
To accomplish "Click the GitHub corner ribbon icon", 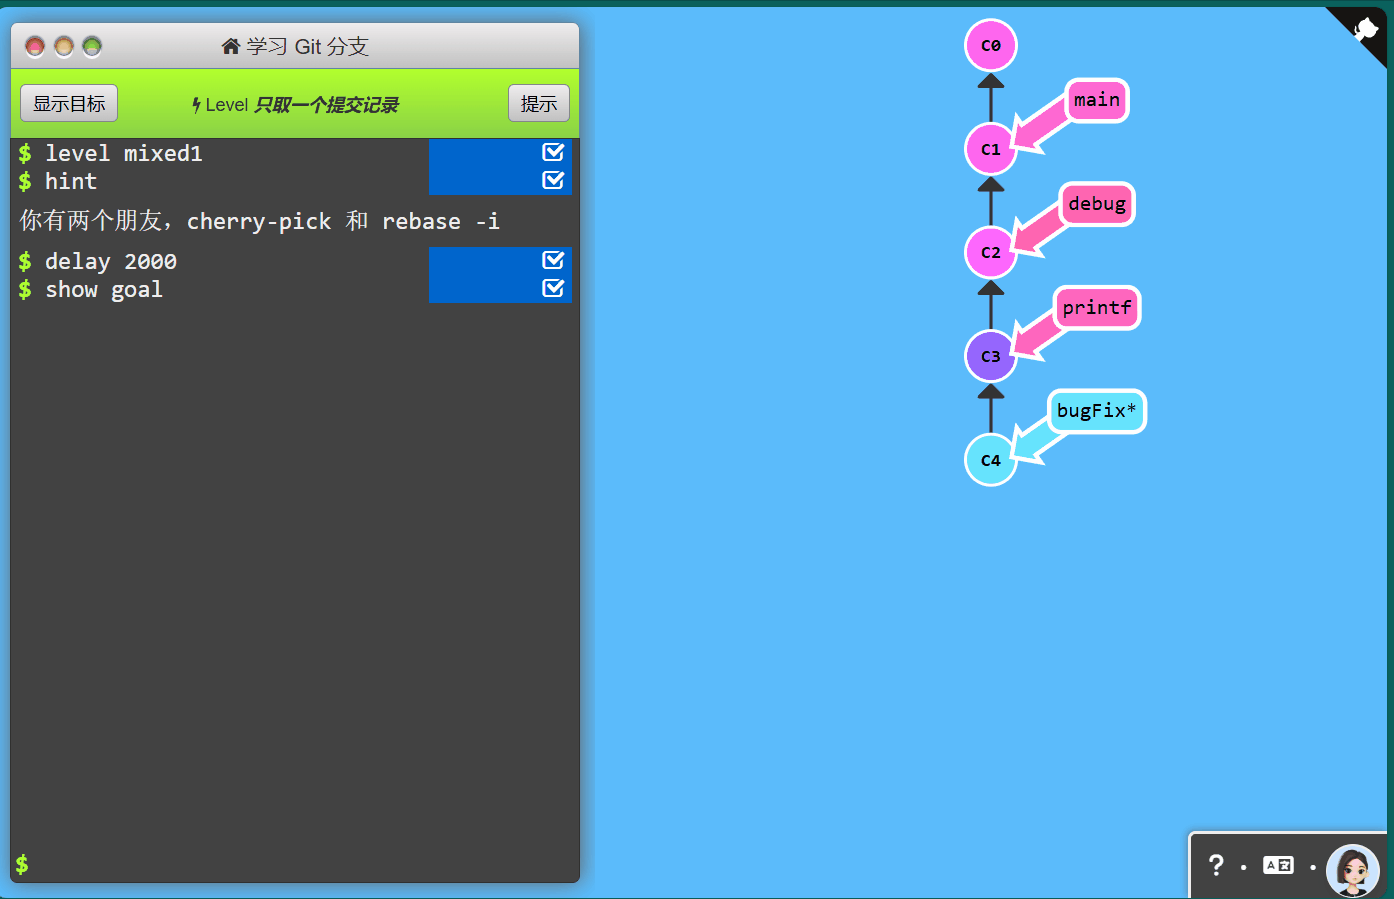I will pyautogui.click(x=1365, y=29).
